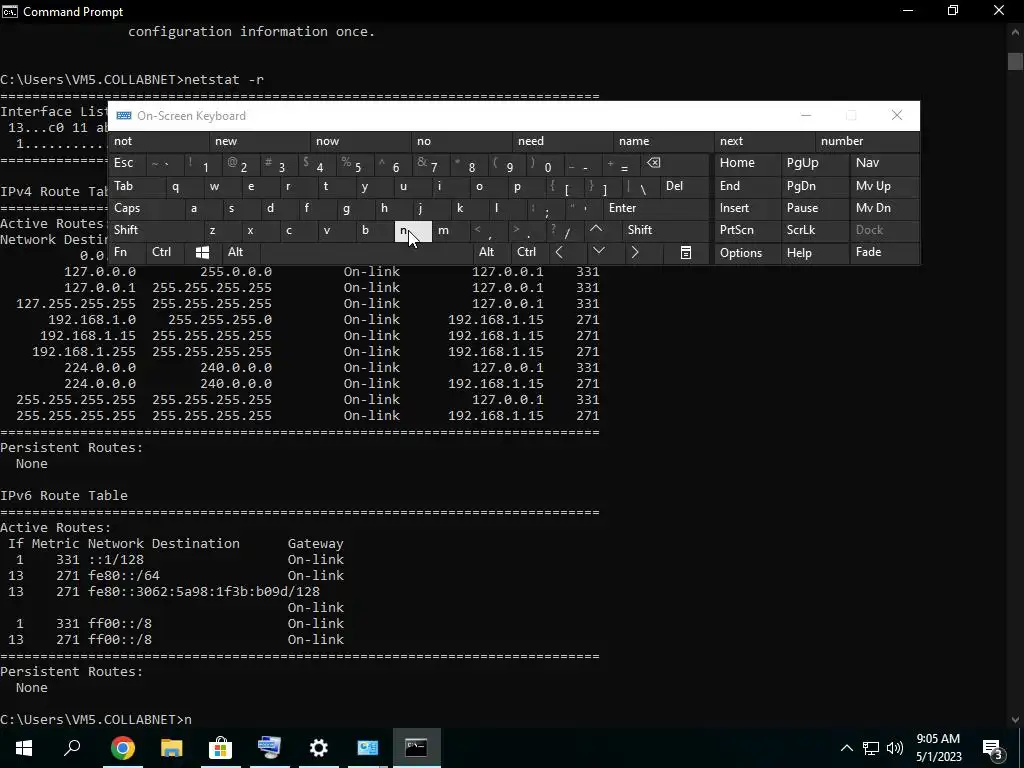Open volume speaker tray icon
The image size is (1024, 768).
click(x=895, y=748)
